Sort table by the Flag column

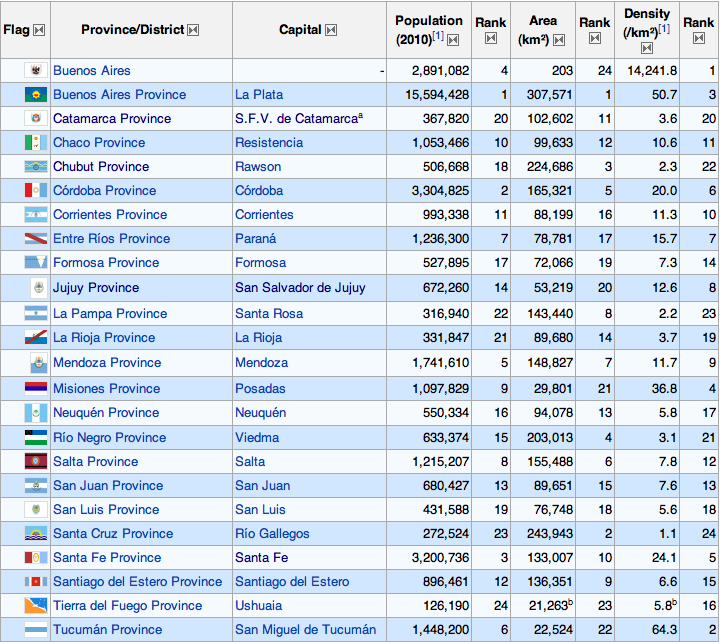click(x=39, y=30)
